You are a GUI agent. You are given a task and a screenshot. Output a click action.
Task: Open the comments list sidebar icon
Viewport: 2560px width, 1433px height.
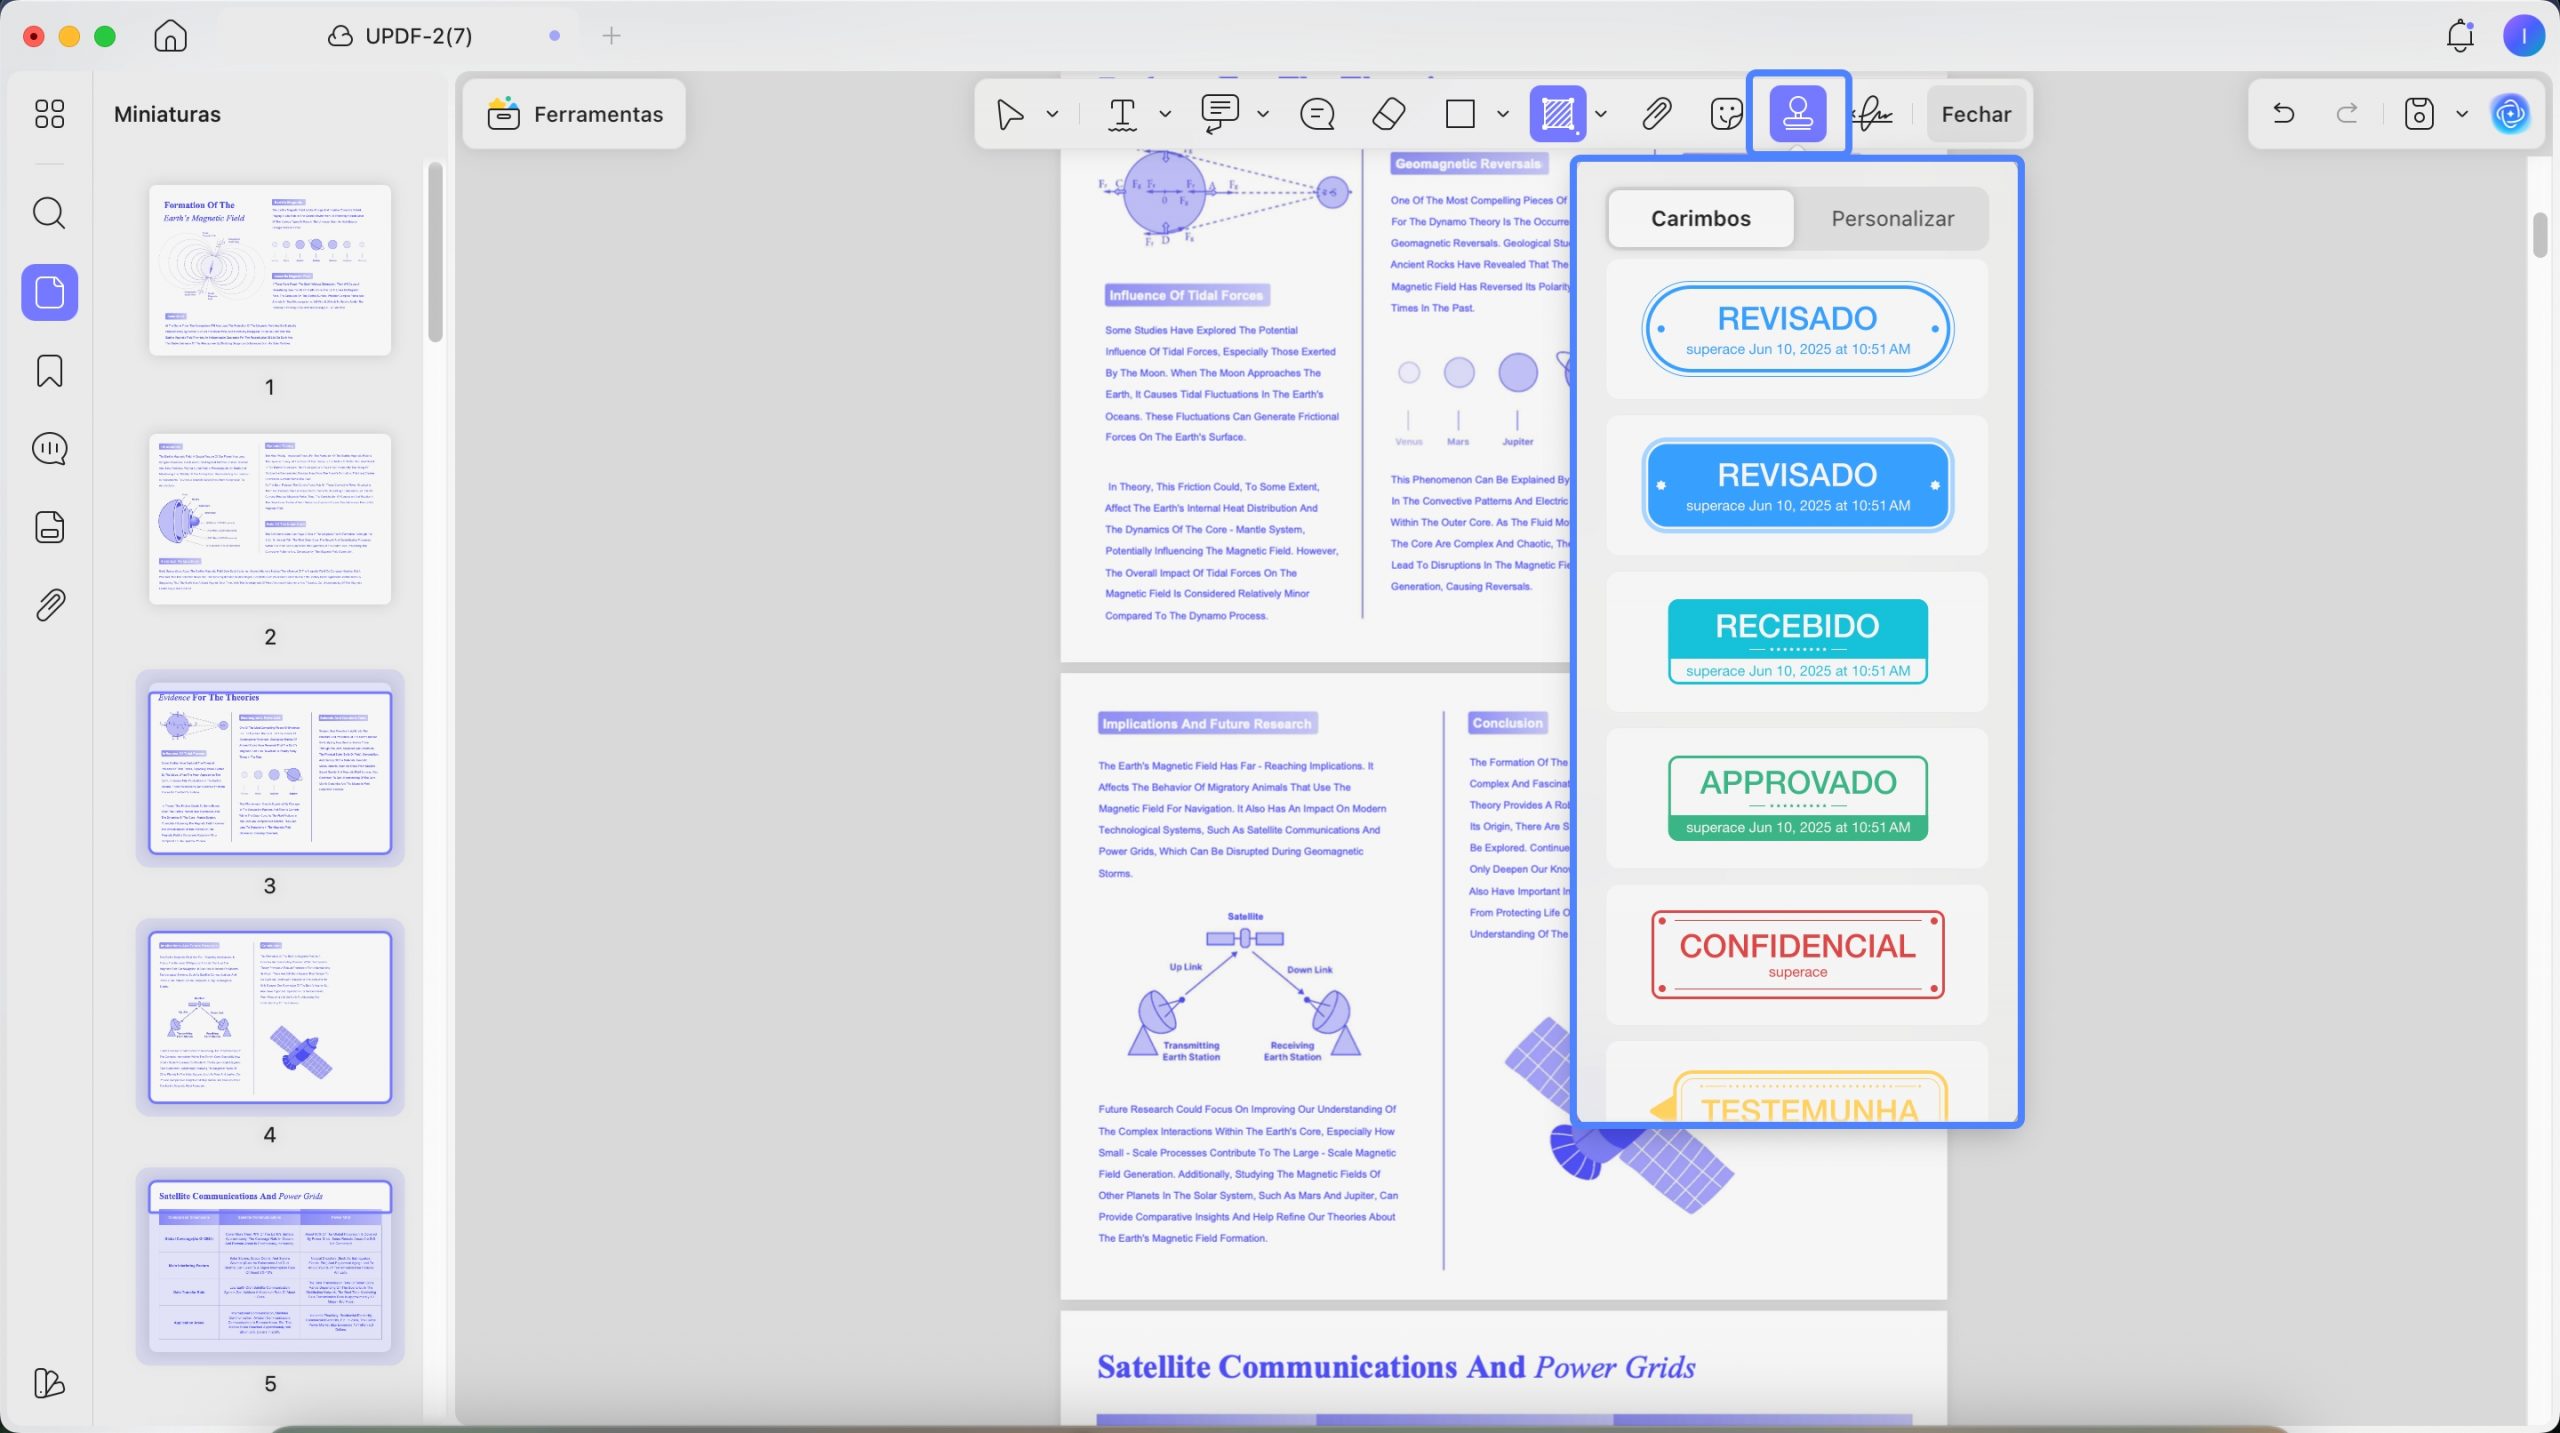click(x=50, y=449)
